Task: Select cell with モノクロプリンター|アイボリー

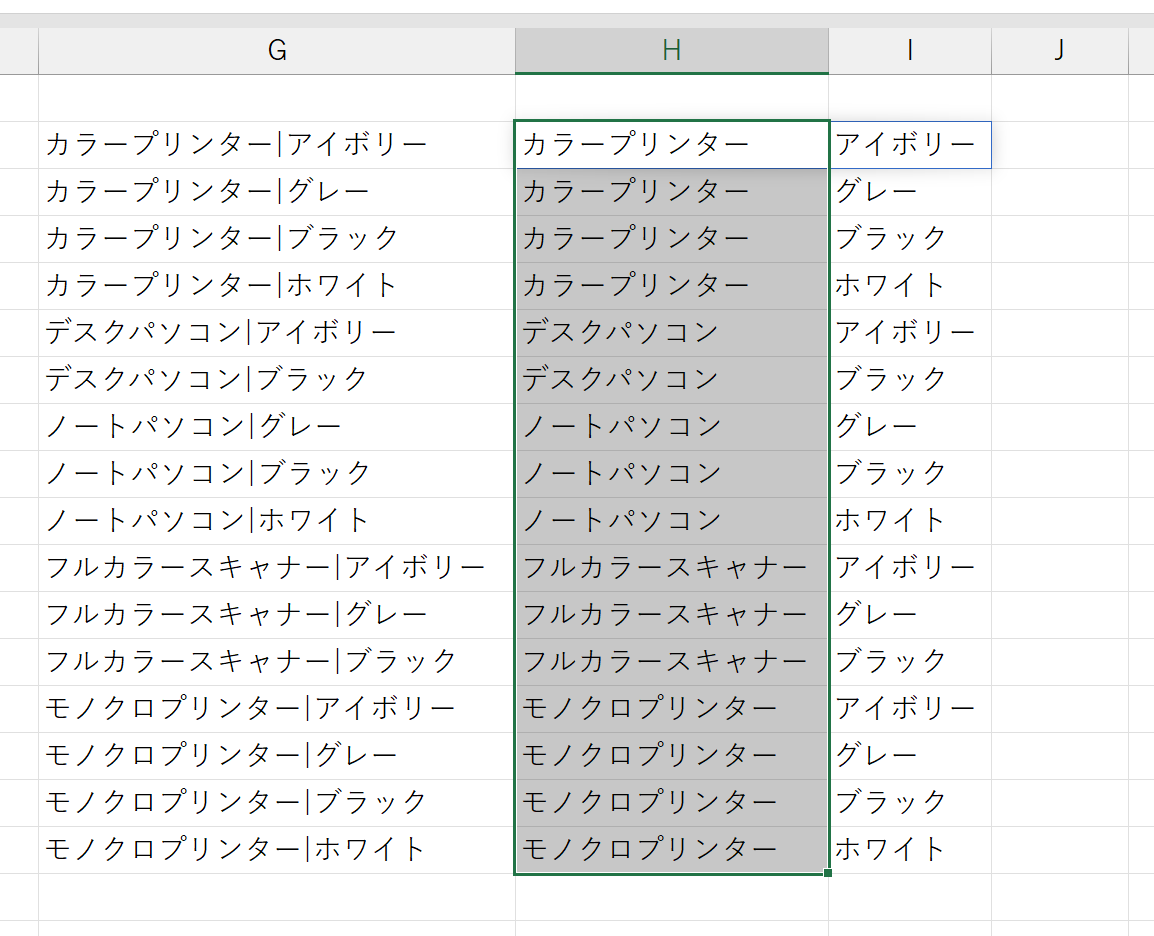Action: [277, 709]
